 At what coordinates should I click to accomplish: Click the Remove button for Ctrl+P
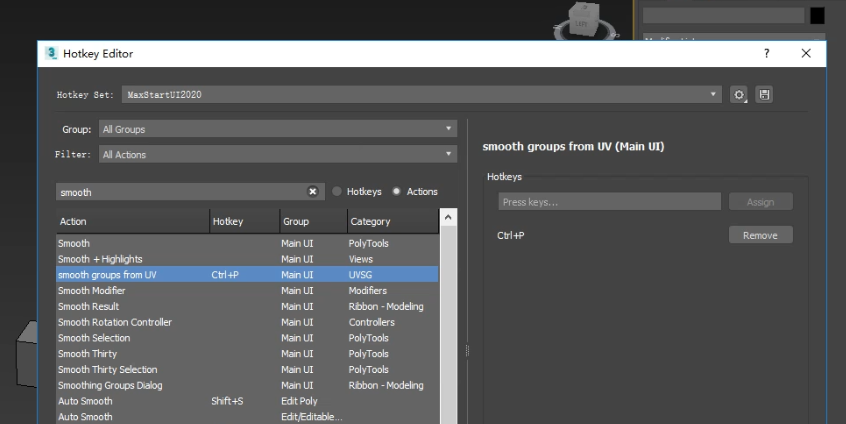point(760,235)
